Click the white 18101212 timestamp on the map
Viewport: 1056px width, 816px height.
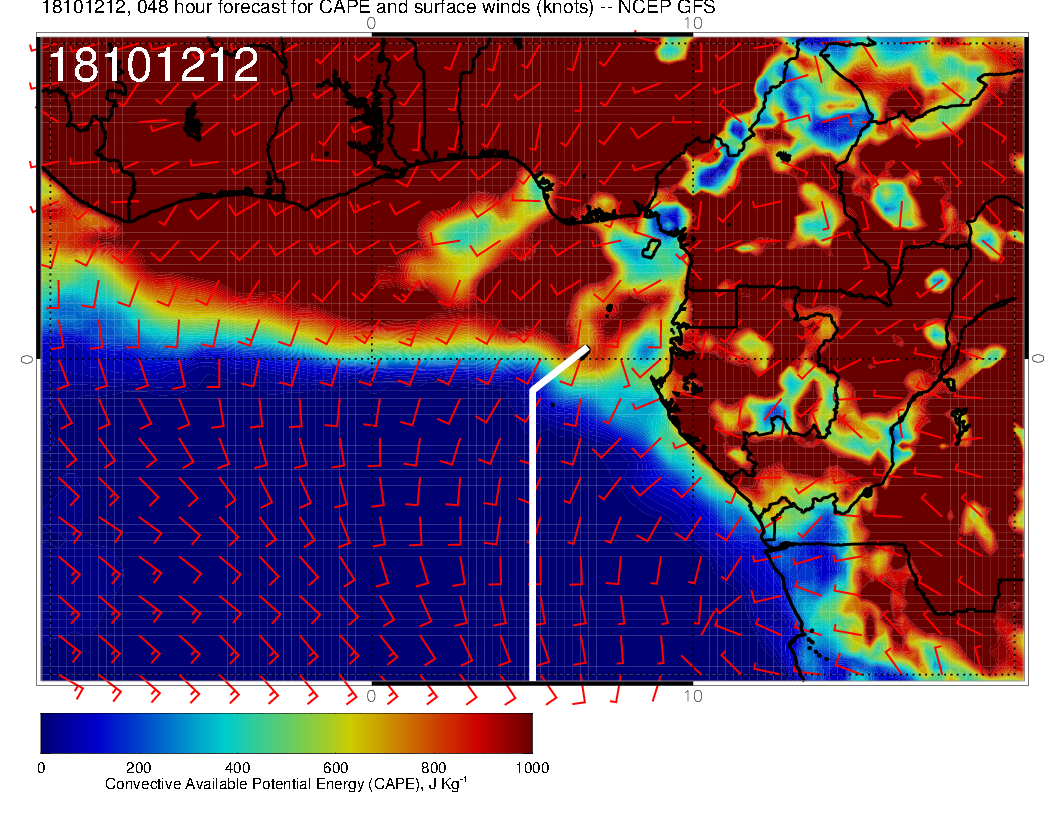click(x=154, y=65)
